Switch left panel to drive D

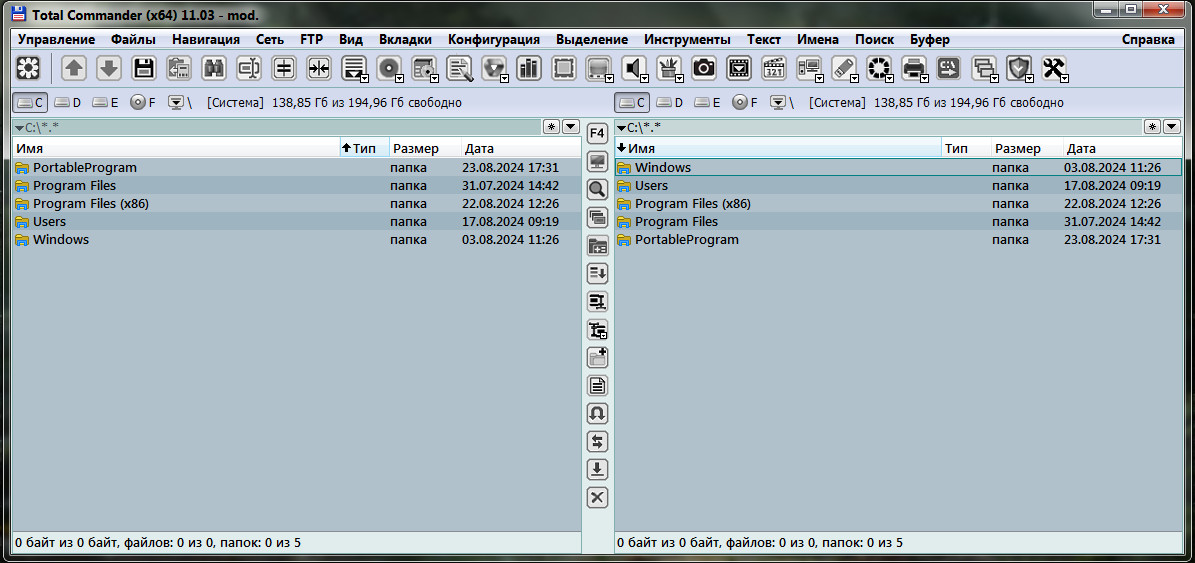point(68,102)
